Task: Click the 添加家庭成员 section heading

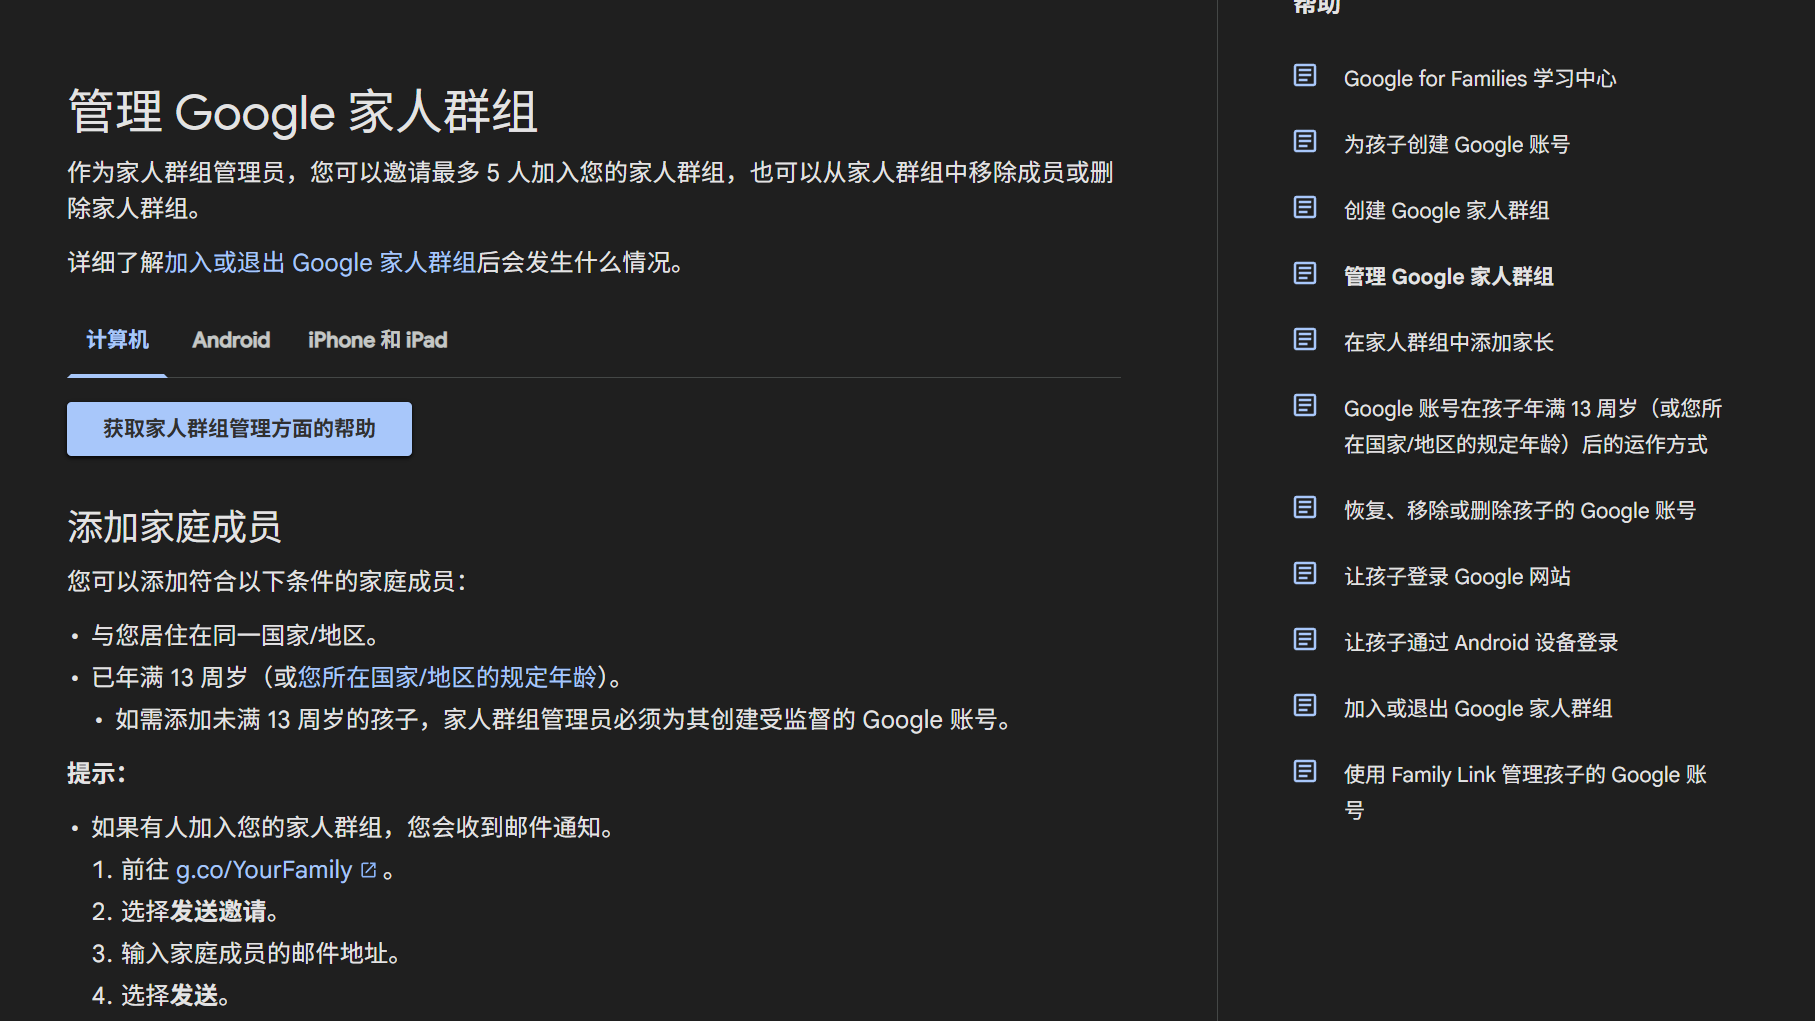Action: (174, 527)
